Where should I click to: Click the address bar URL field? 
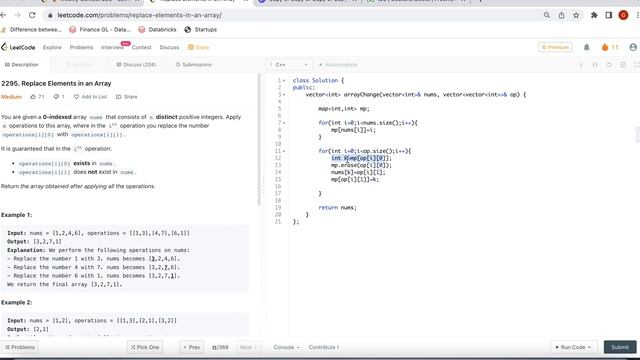tap(294, 15)
